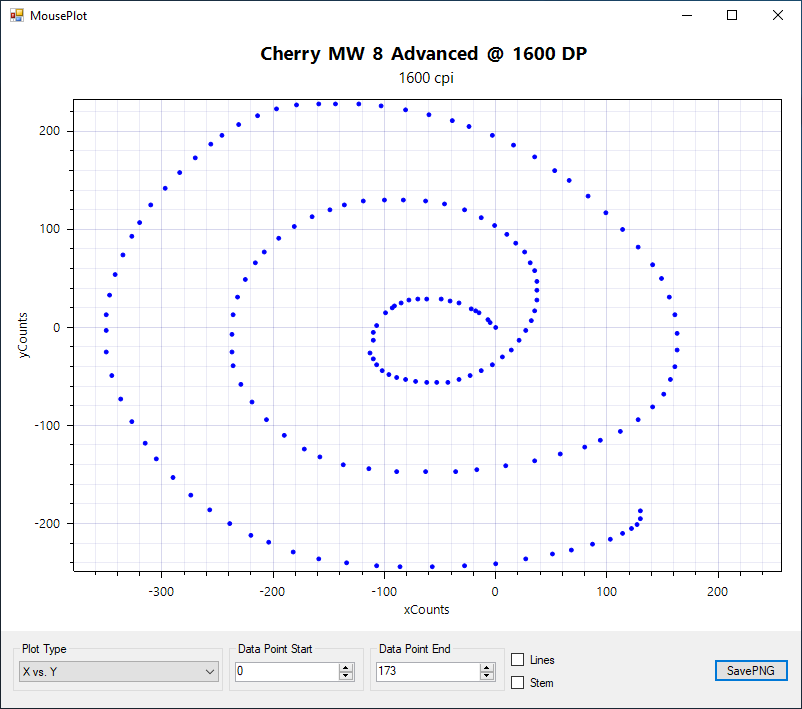Click the -300 tick label on x axis
Image resolution: width=802 pixels, height=709 pixels.
click(x=161, y=592)
